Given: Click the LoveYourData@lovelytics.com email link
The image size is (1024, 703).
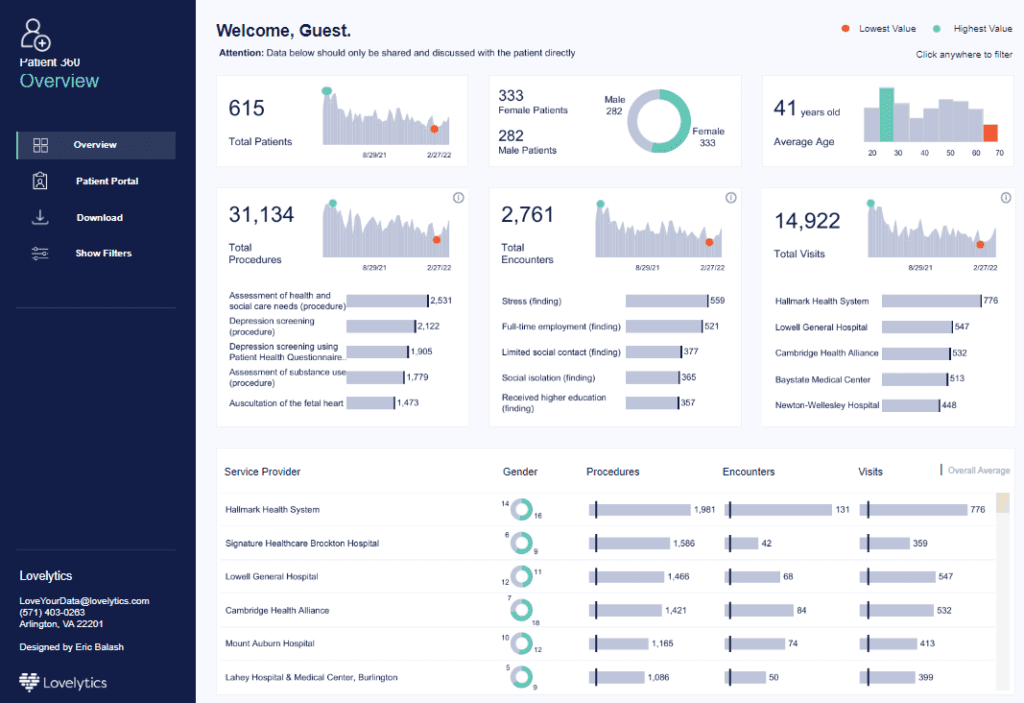Looking at the screenshot, I should (84, 601).
